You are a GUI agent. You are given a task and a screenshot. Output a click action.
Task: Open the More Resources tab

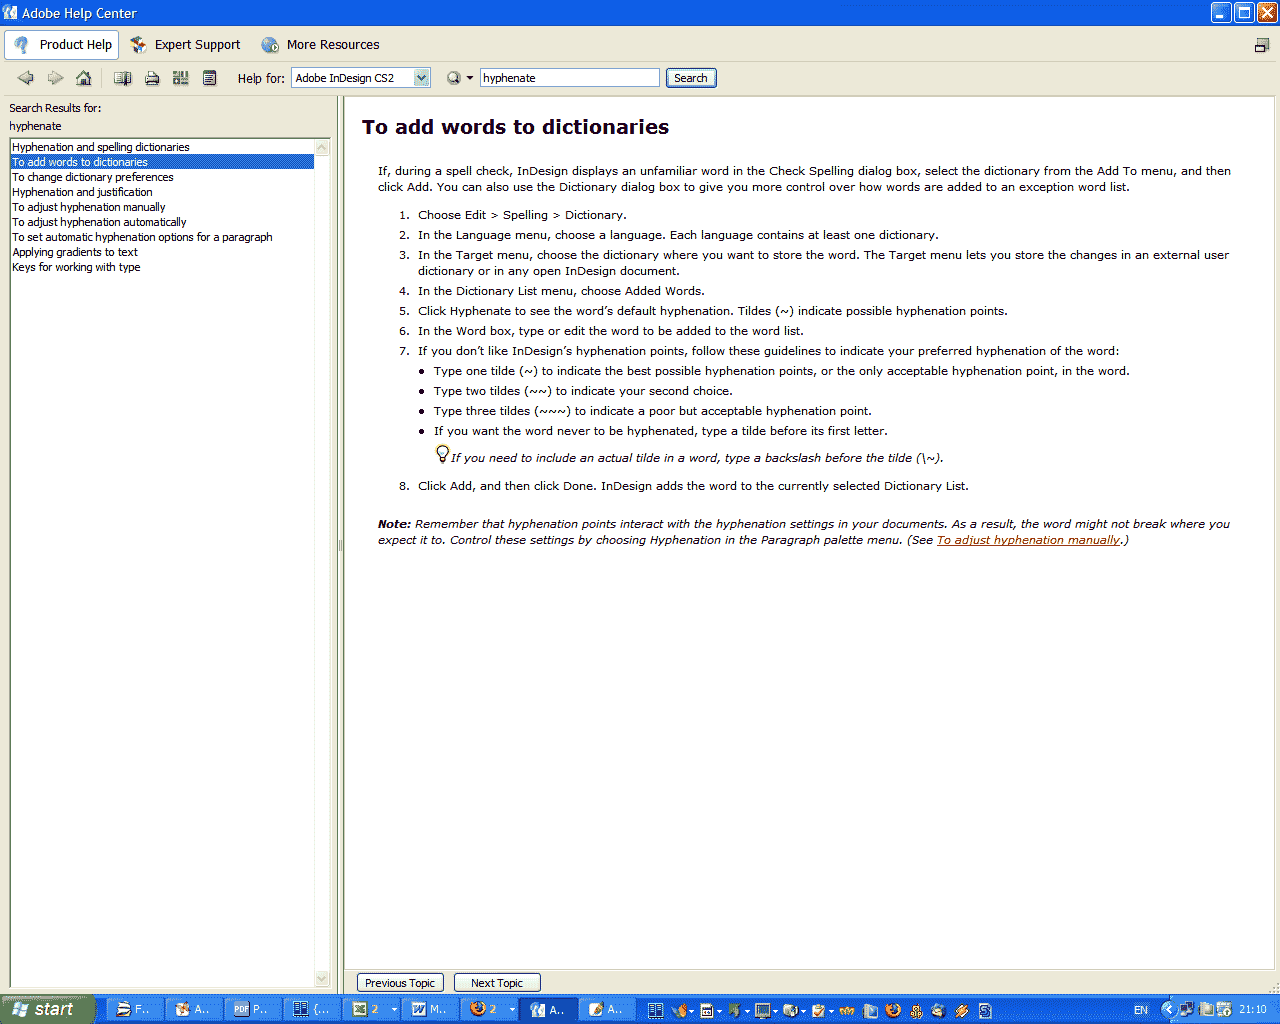pos(320,45)
